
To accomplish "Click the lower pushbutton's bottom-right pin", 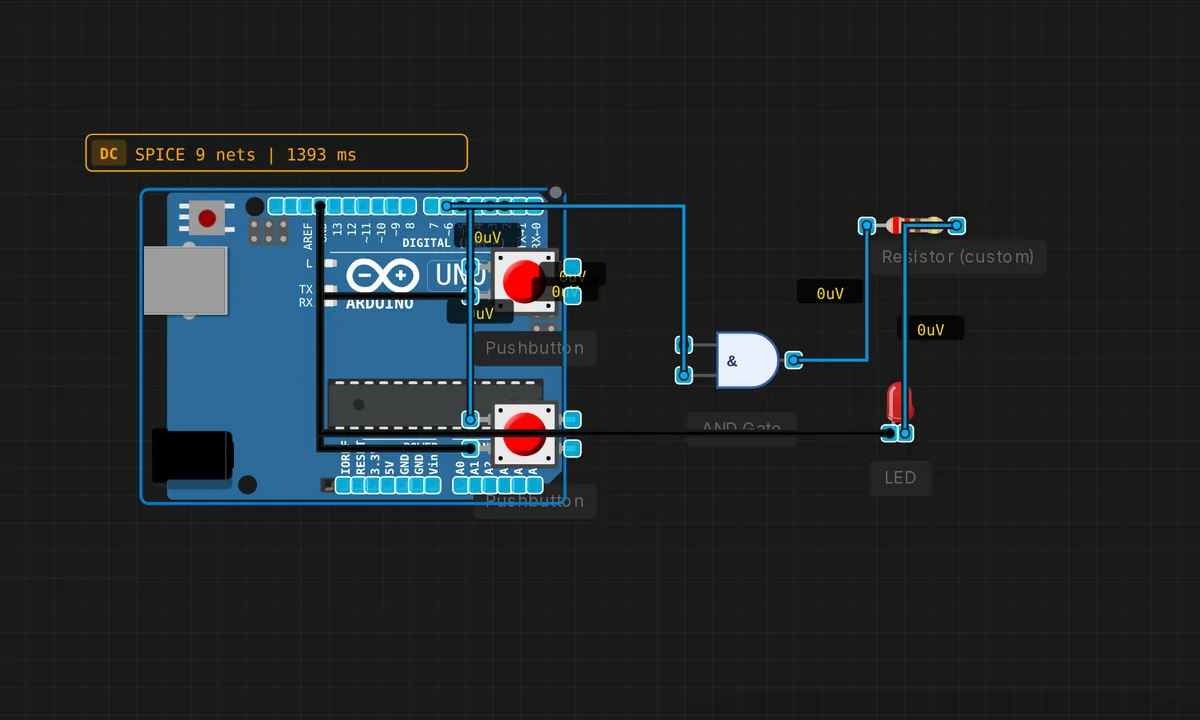I will coord(573,448).
